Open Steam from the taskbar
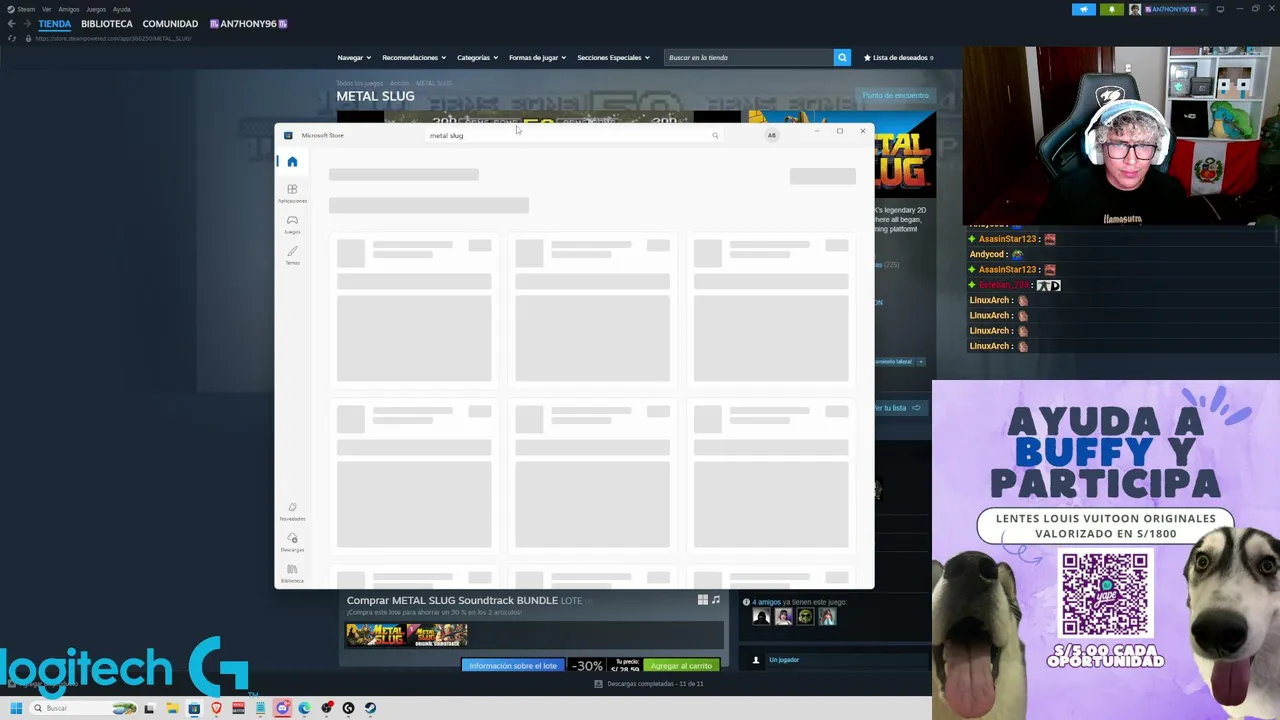 click(370, 708)
